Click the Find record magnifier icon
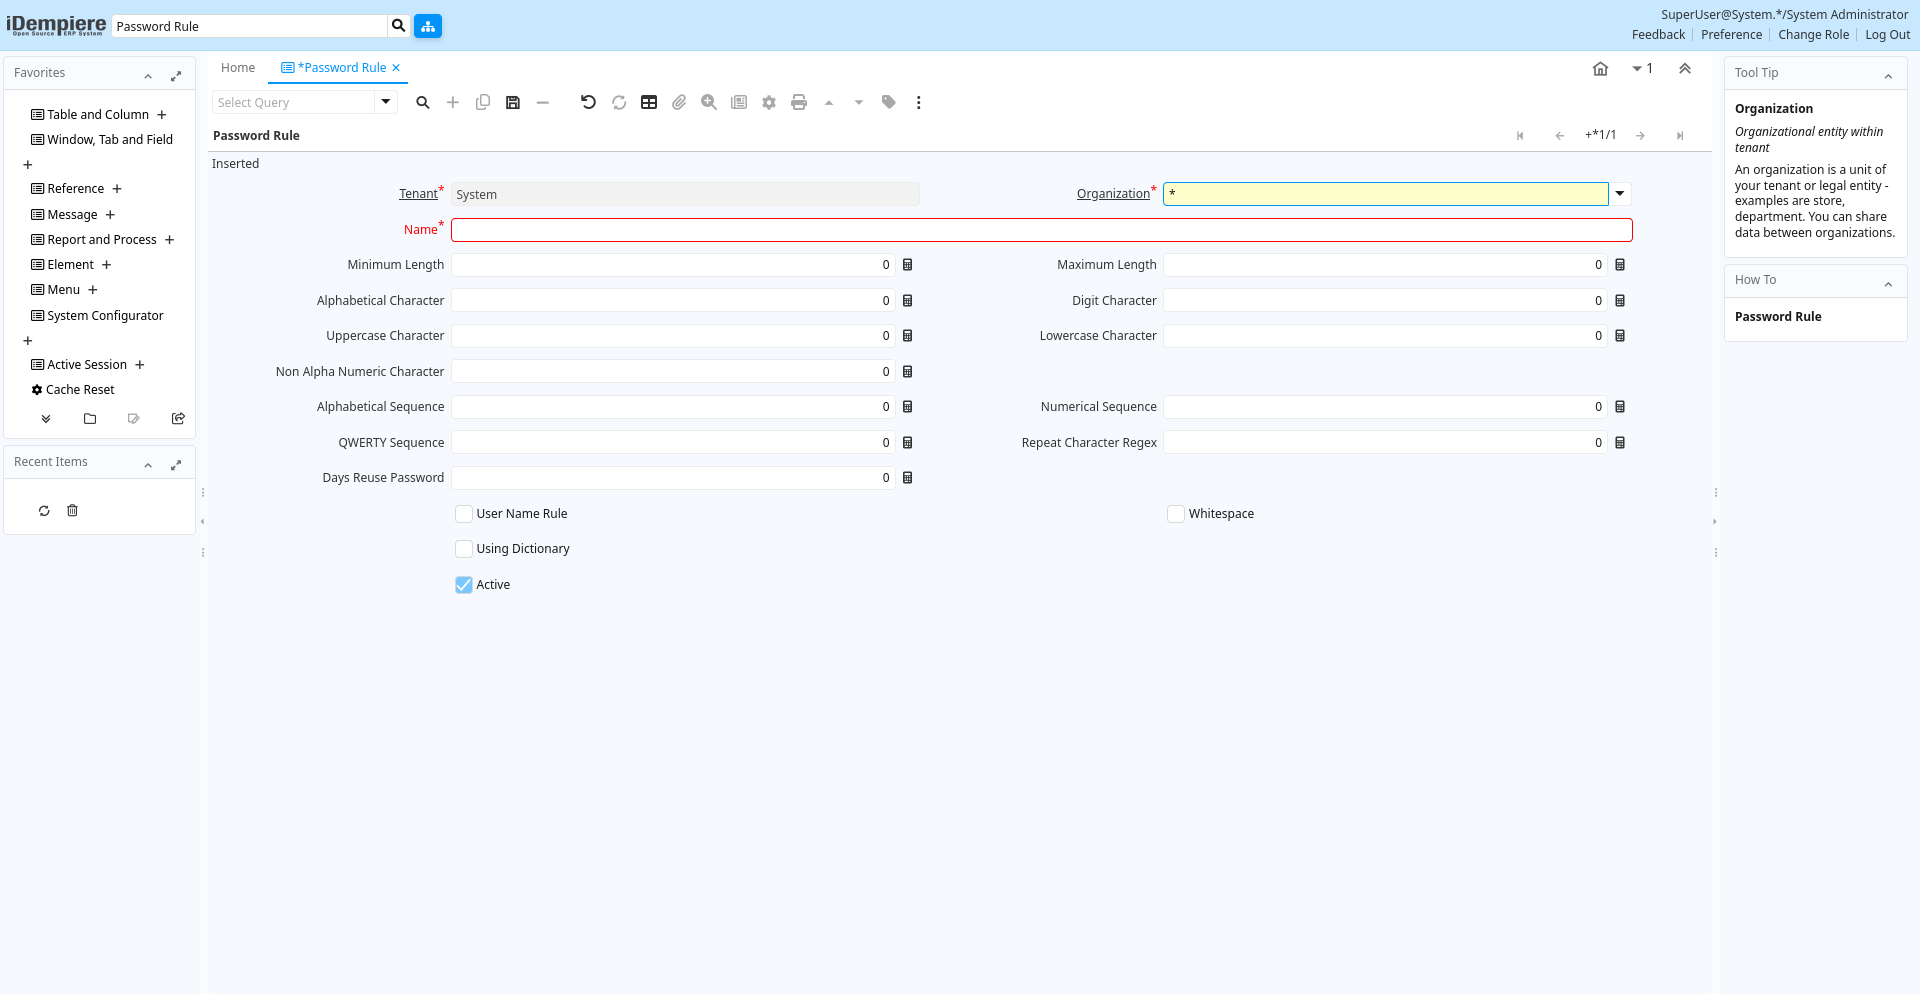This screenshot has height=994, width=1920. 423,103
